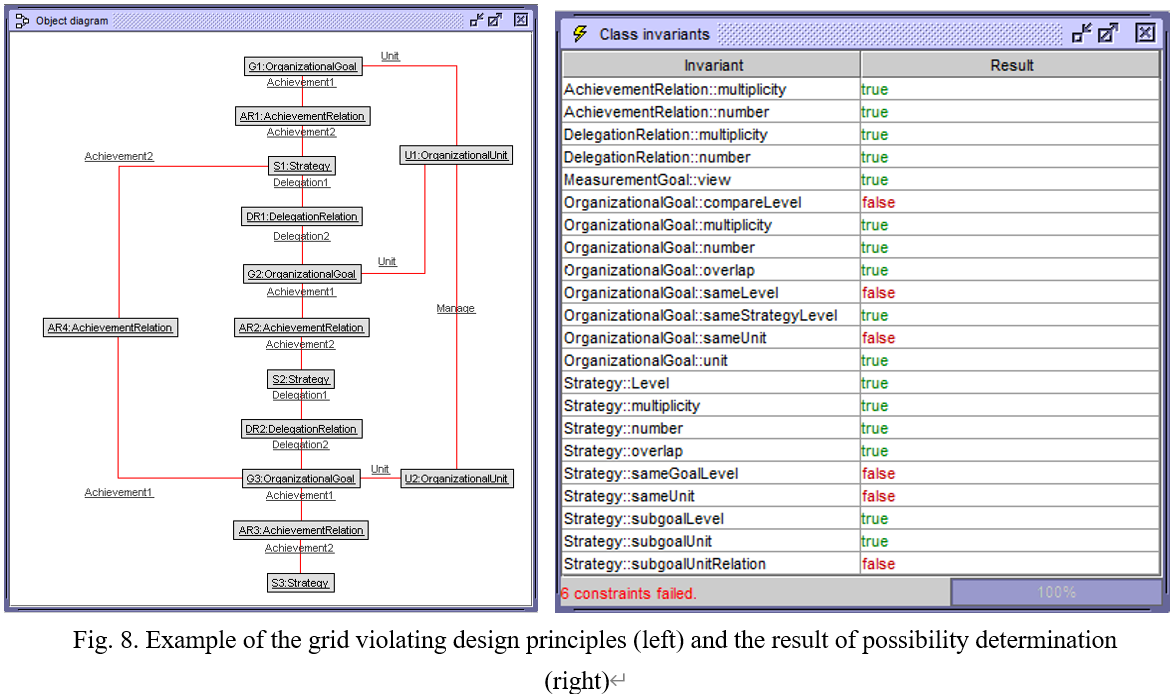Screen dimensions: 1173x694
Task: Select the Strategy::multiplicity invariant row
Action: (861, 405)
